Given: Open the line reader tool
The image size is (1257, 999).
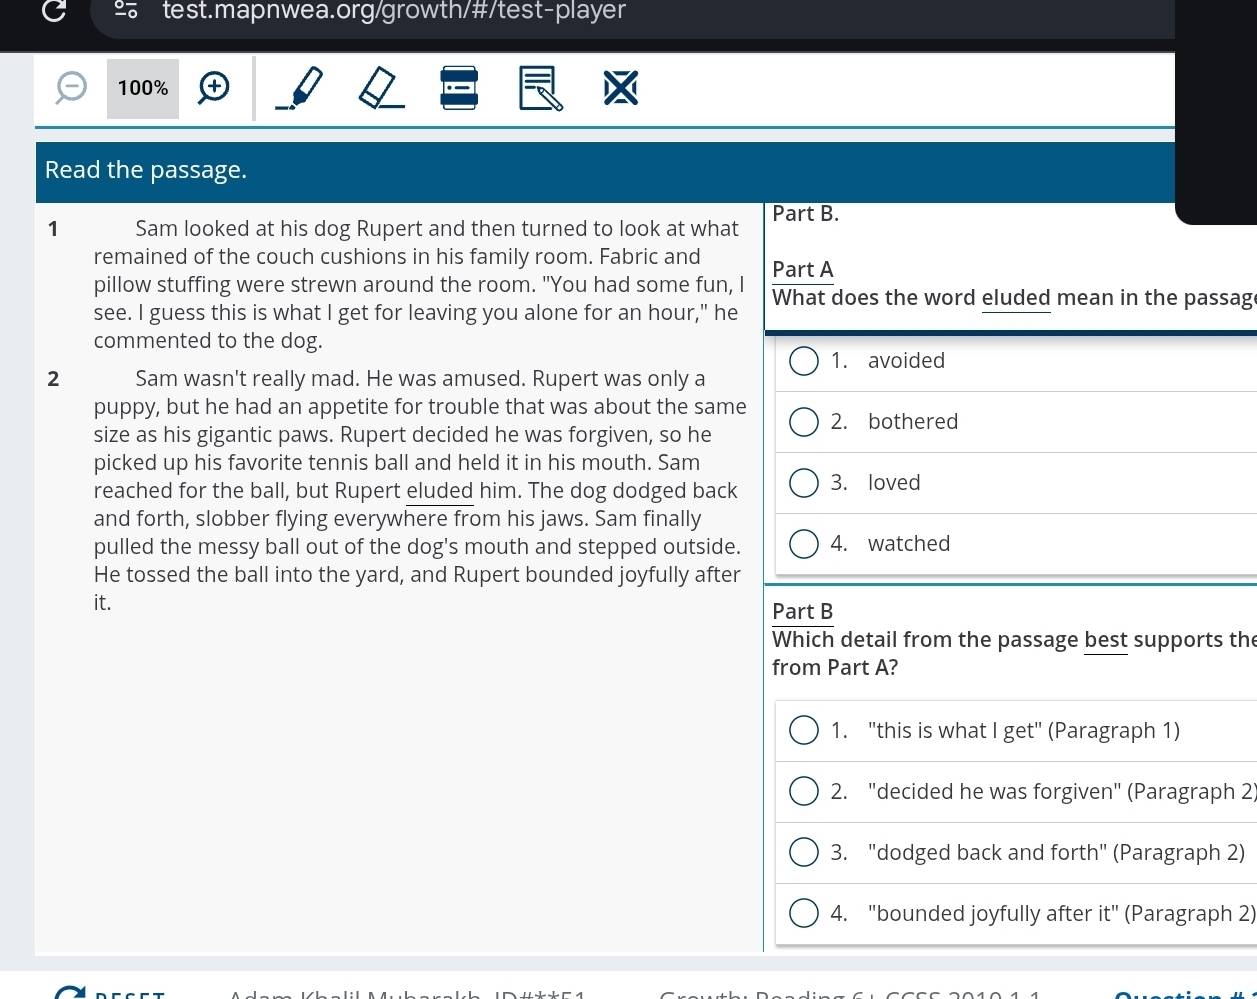Looking at the screenshot, I should pyautogui.click(x=459, y=88).
